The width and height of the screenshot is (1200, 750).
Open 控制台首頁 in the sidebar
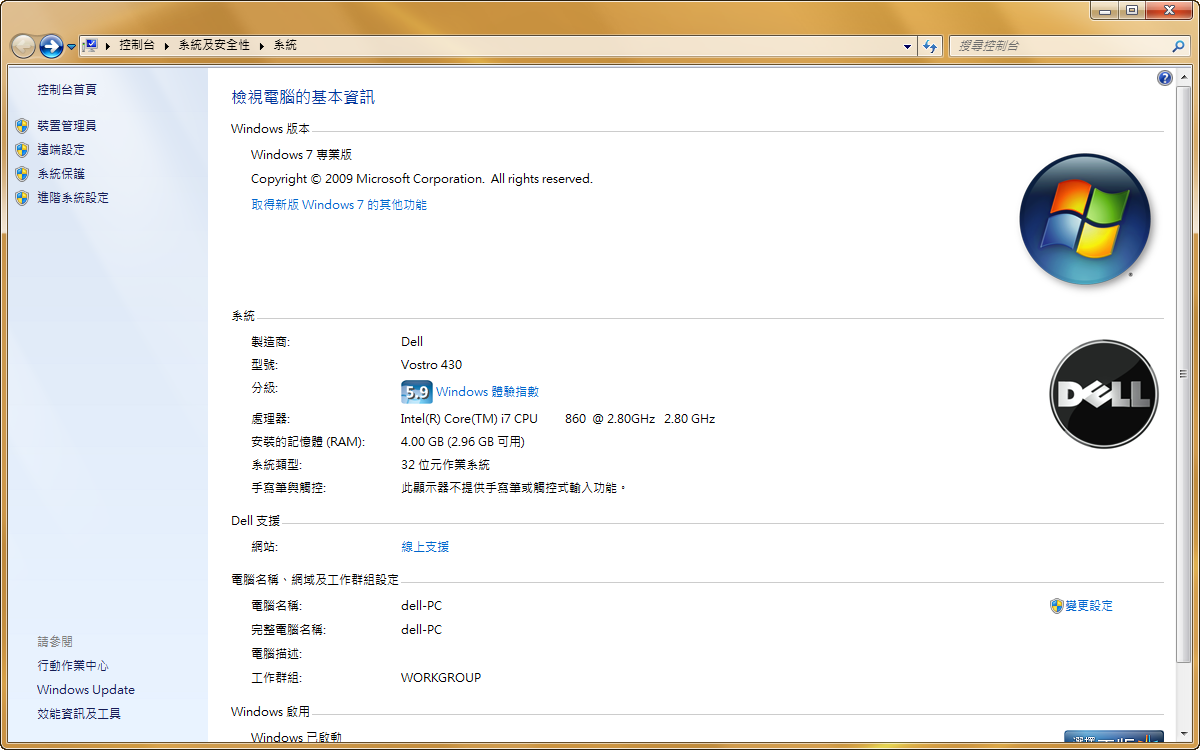(x=67, y=90)
